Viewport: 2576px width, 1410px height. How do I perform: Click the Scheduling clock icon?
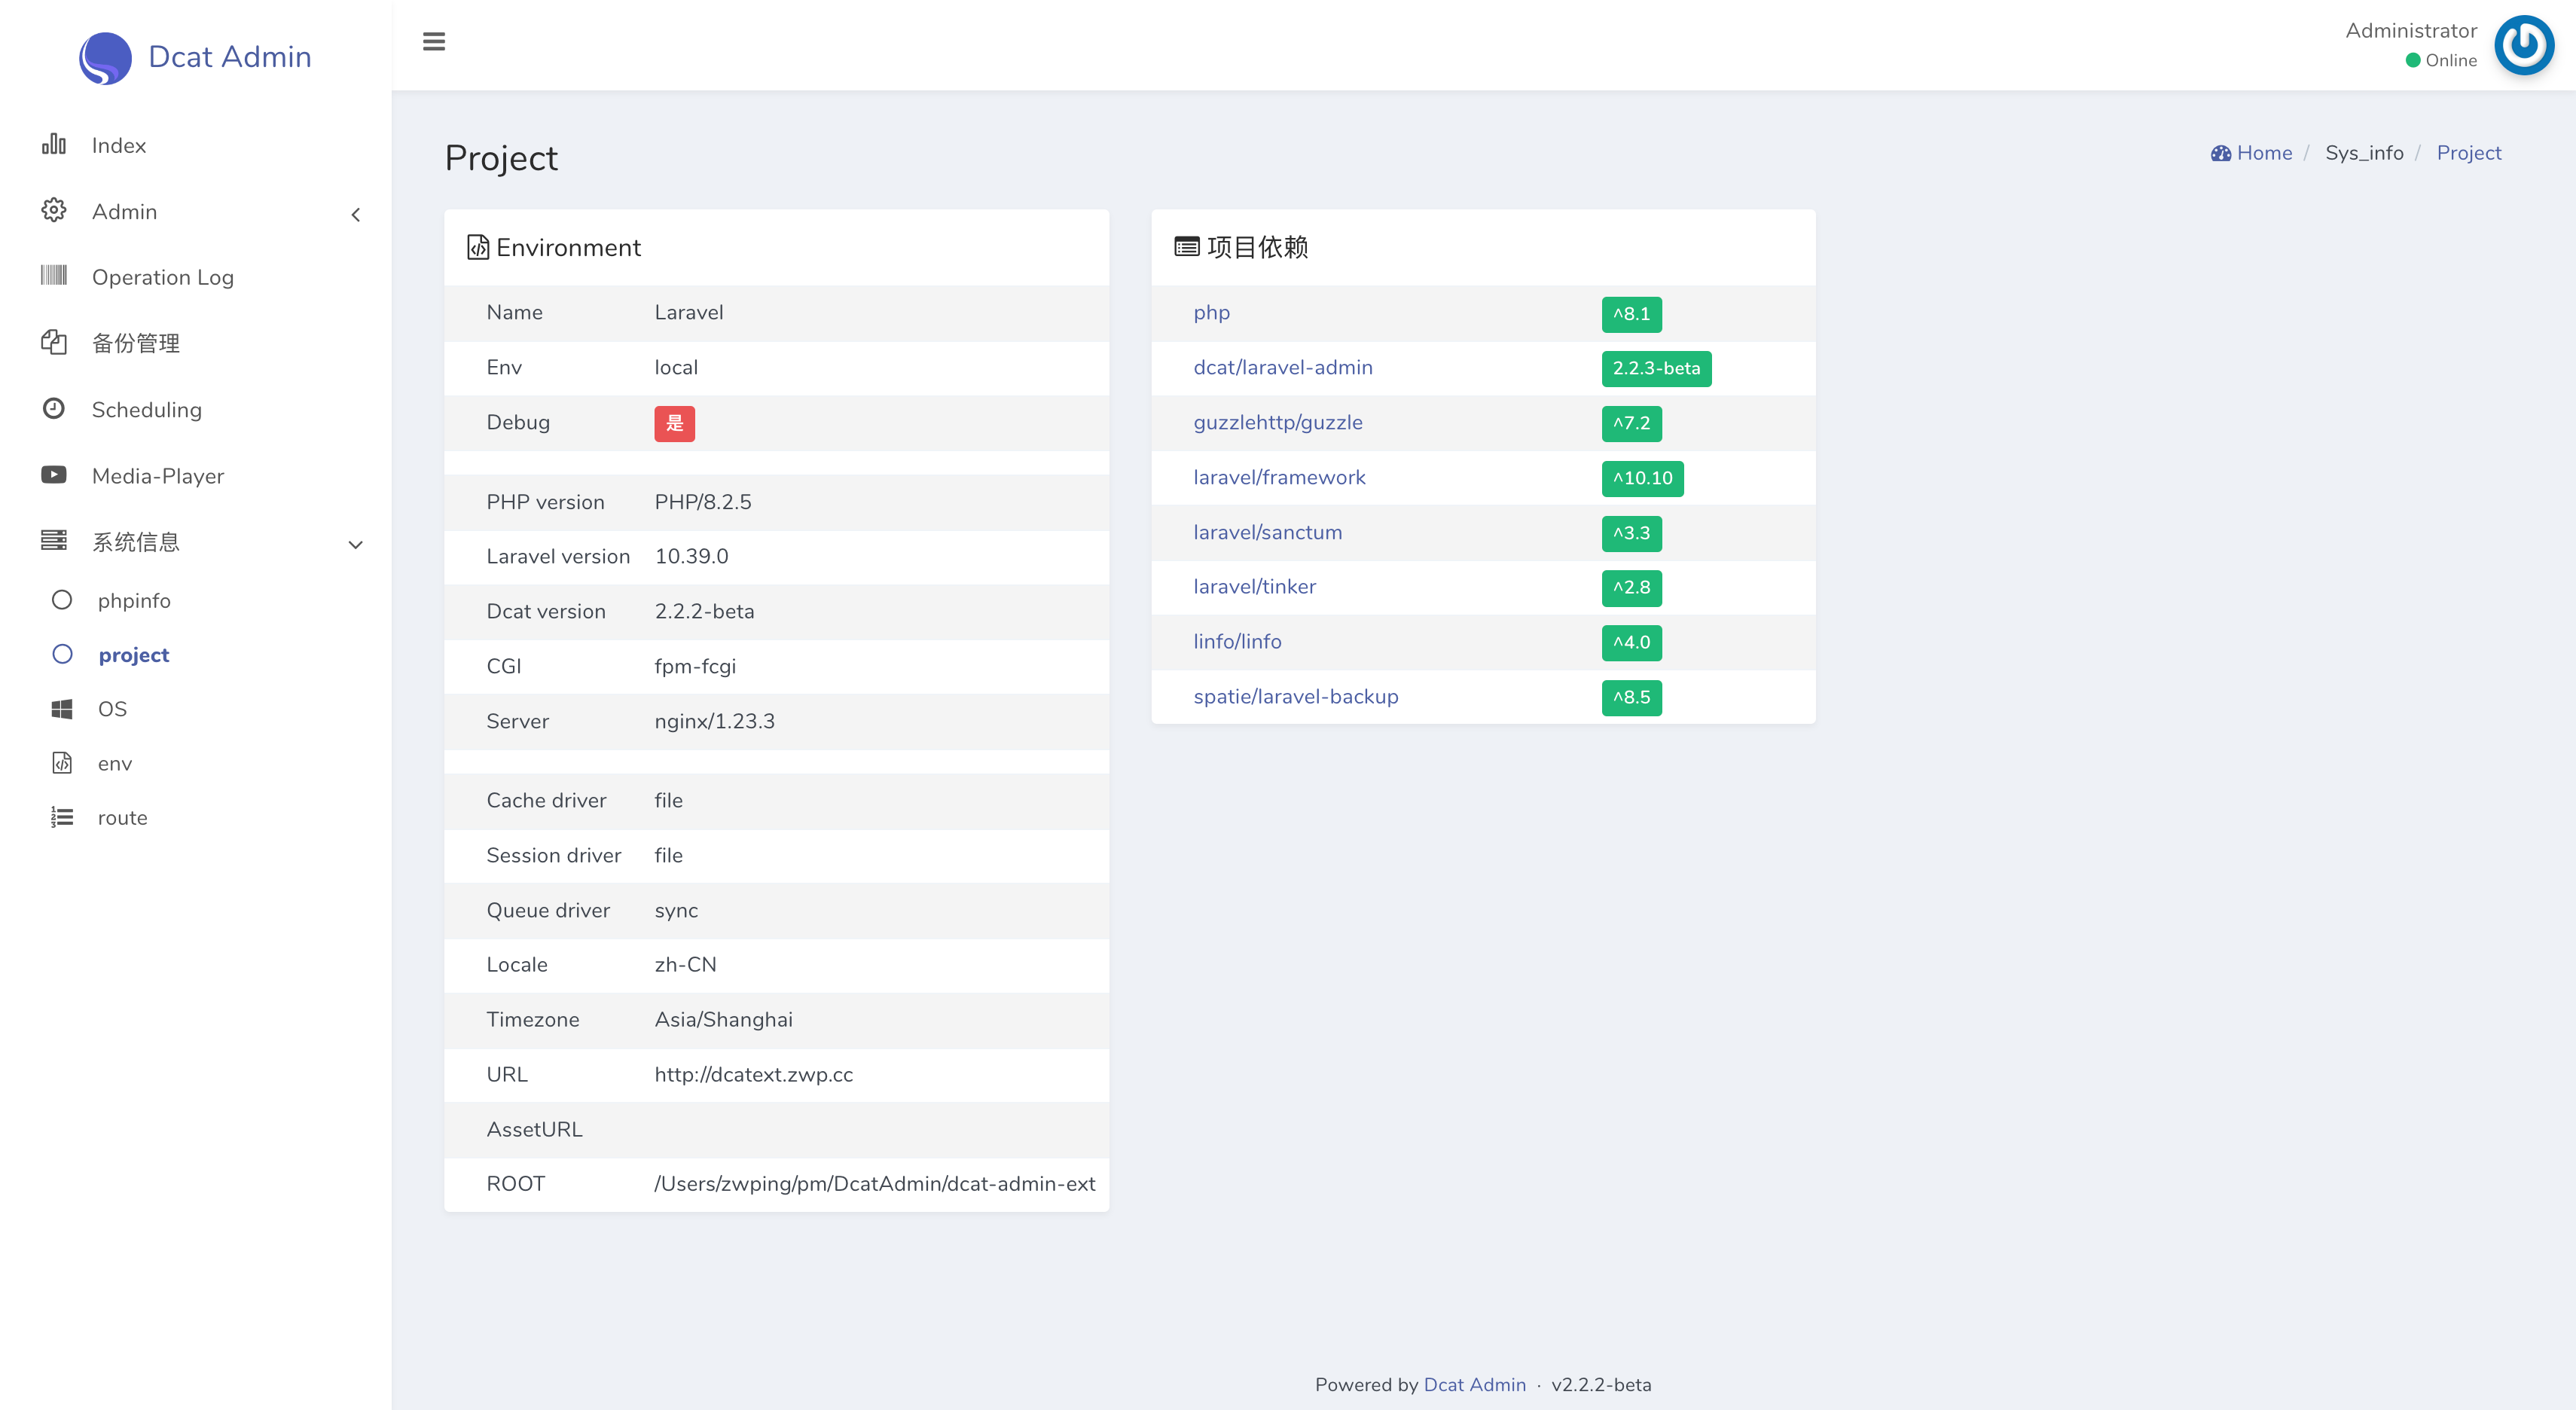[54, 409]
